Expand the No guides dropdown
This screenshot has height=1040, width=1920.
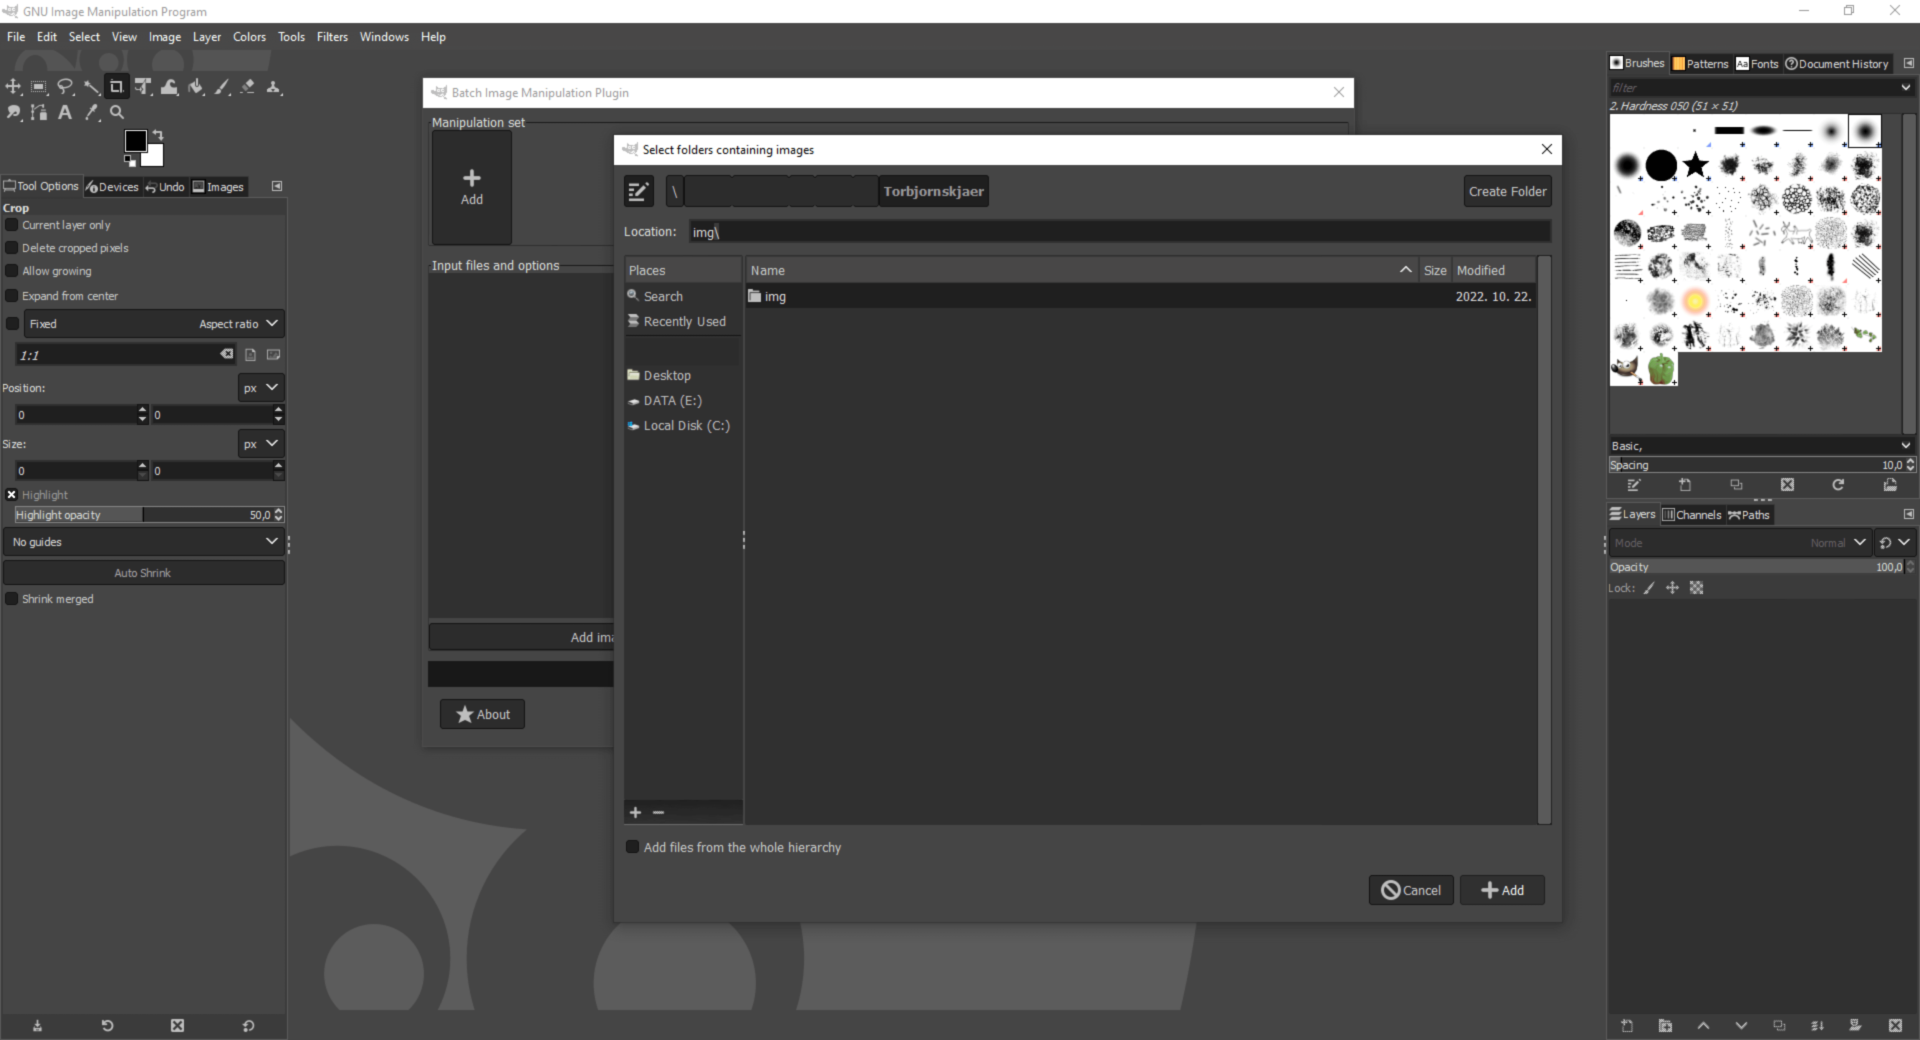(x=144, y=542)
